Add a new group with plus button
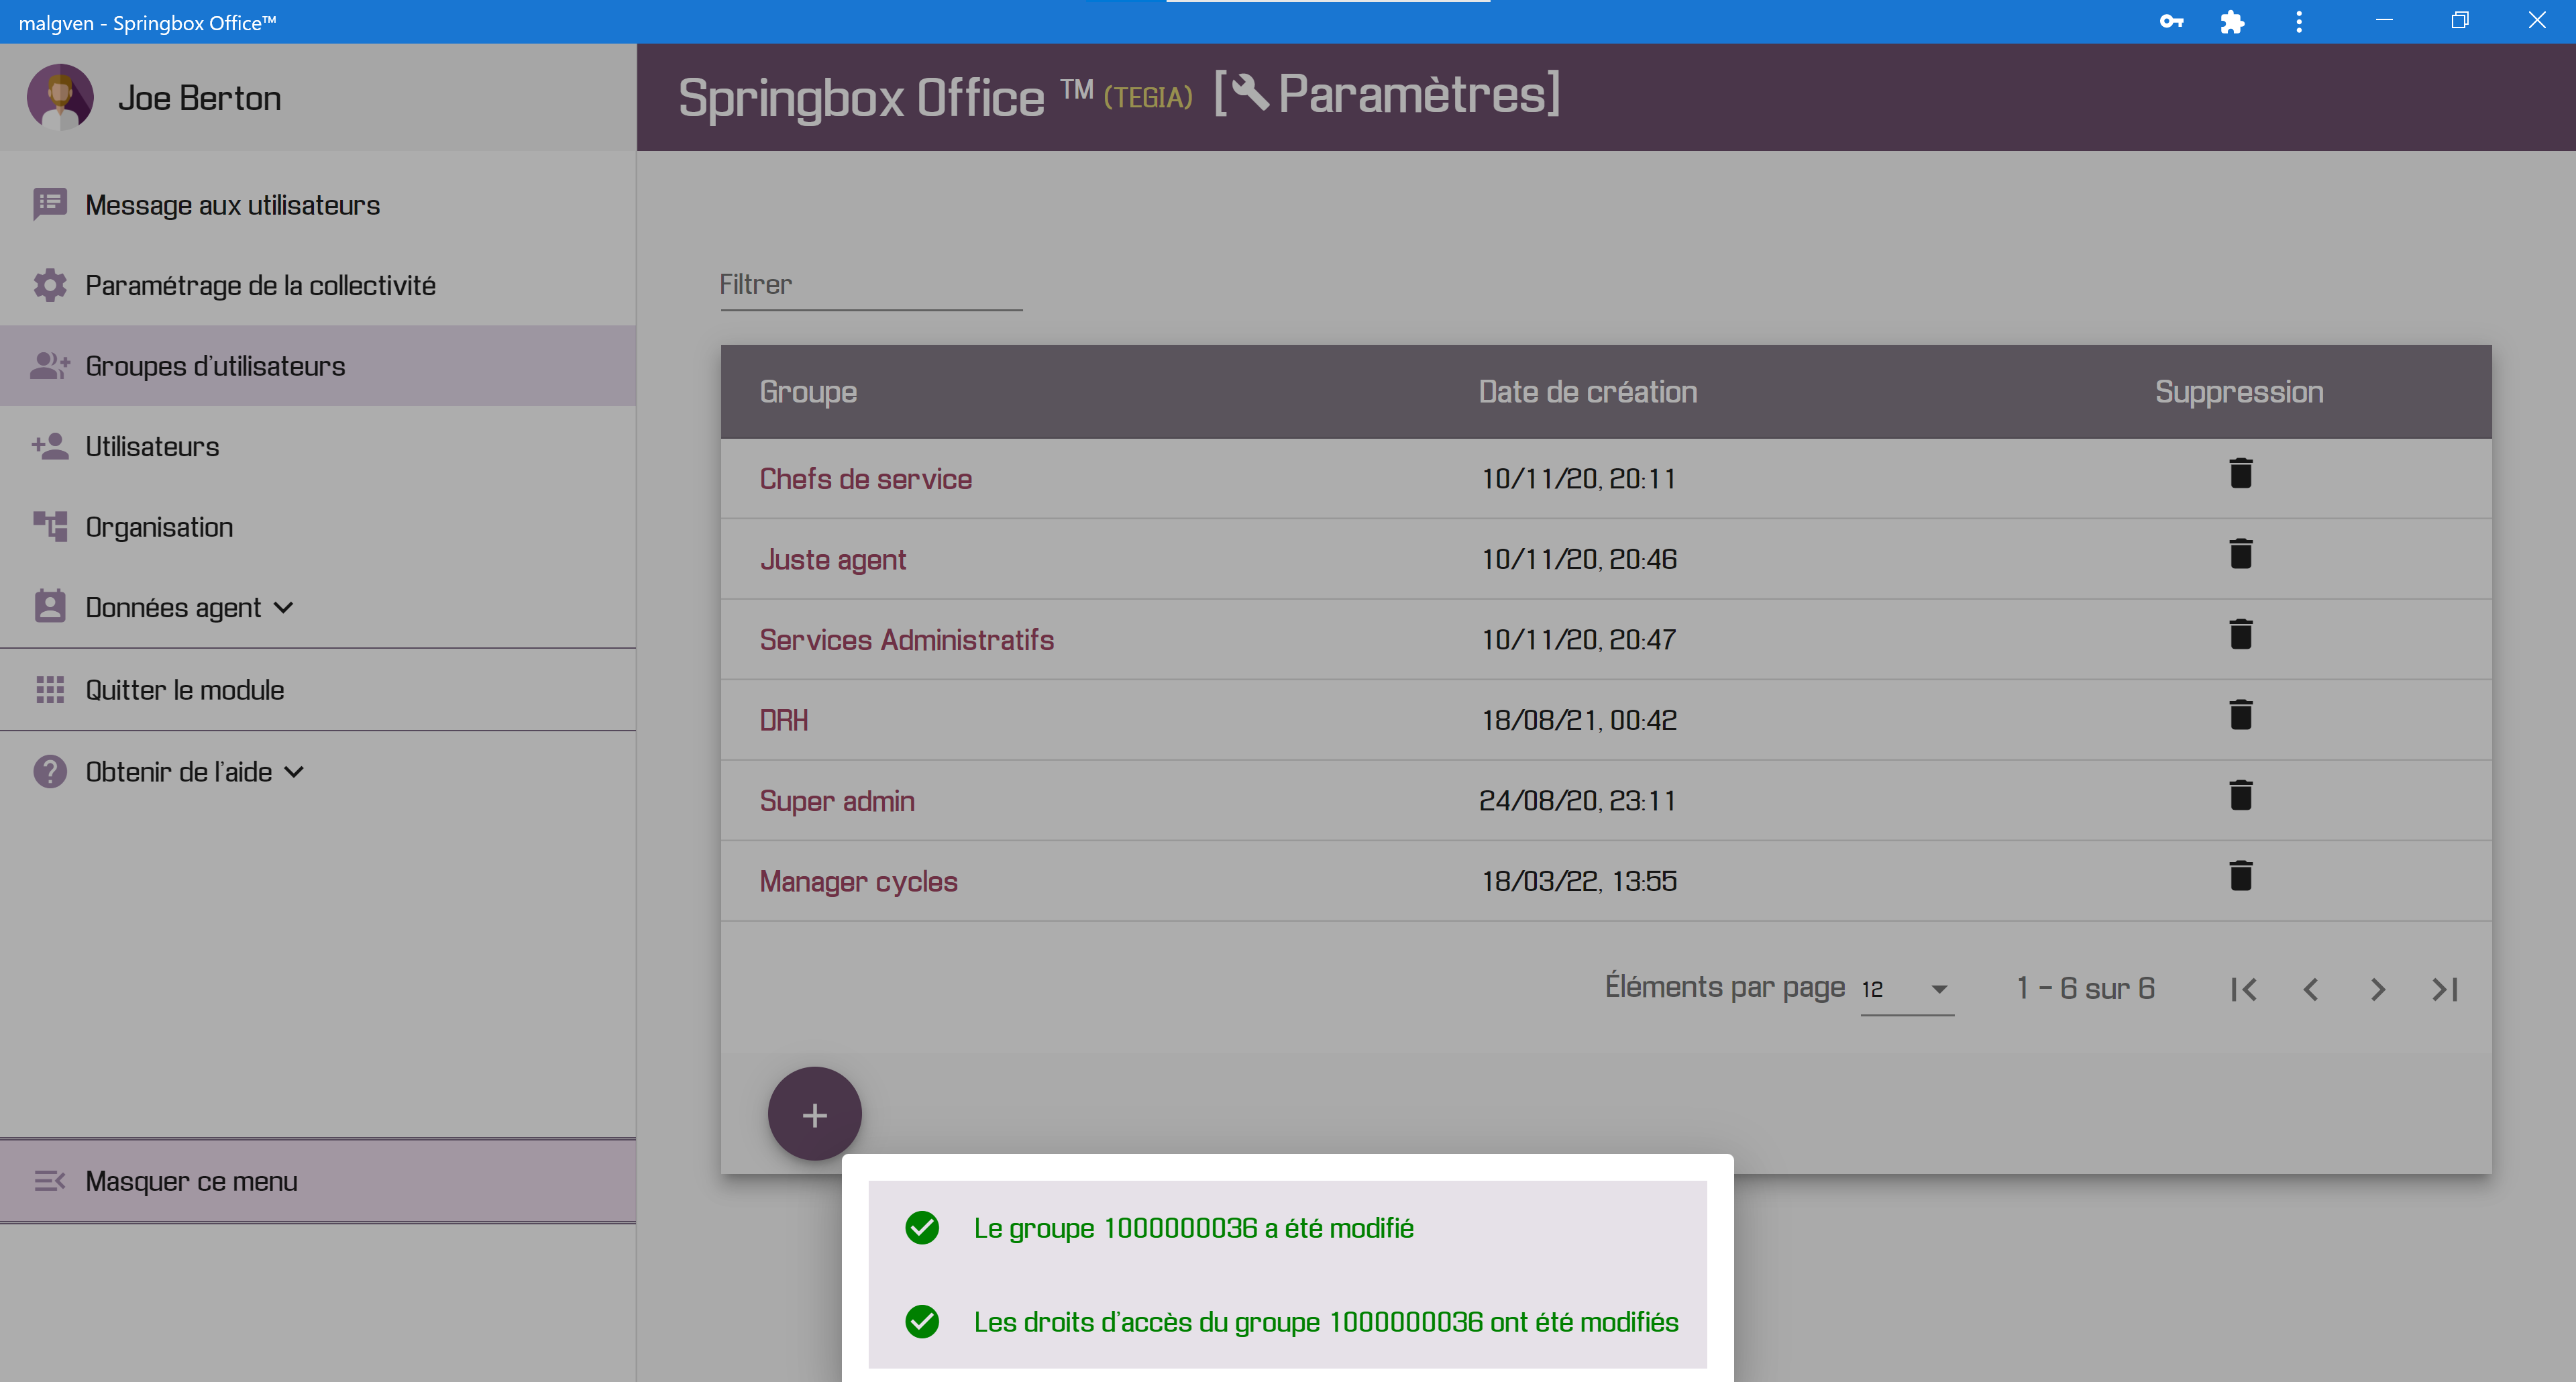The image size is (2576, 1382). click(x=814, y=1114)
